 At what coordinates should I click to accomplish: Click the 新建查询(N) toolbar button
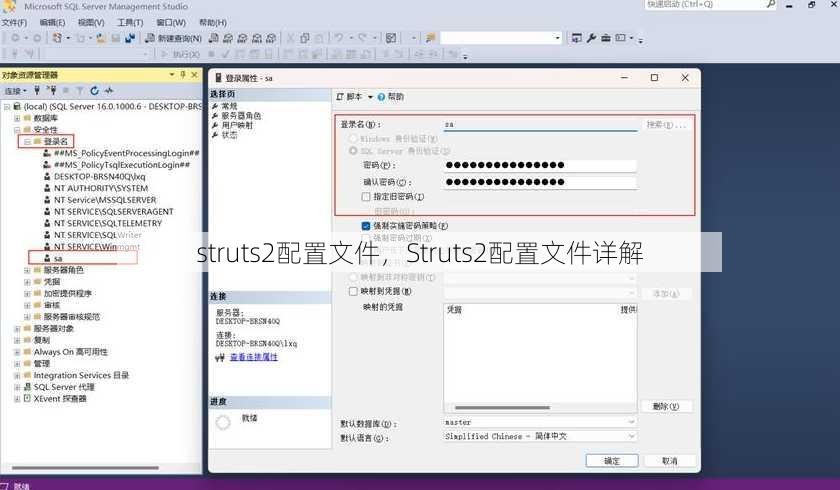click(173, 38)
